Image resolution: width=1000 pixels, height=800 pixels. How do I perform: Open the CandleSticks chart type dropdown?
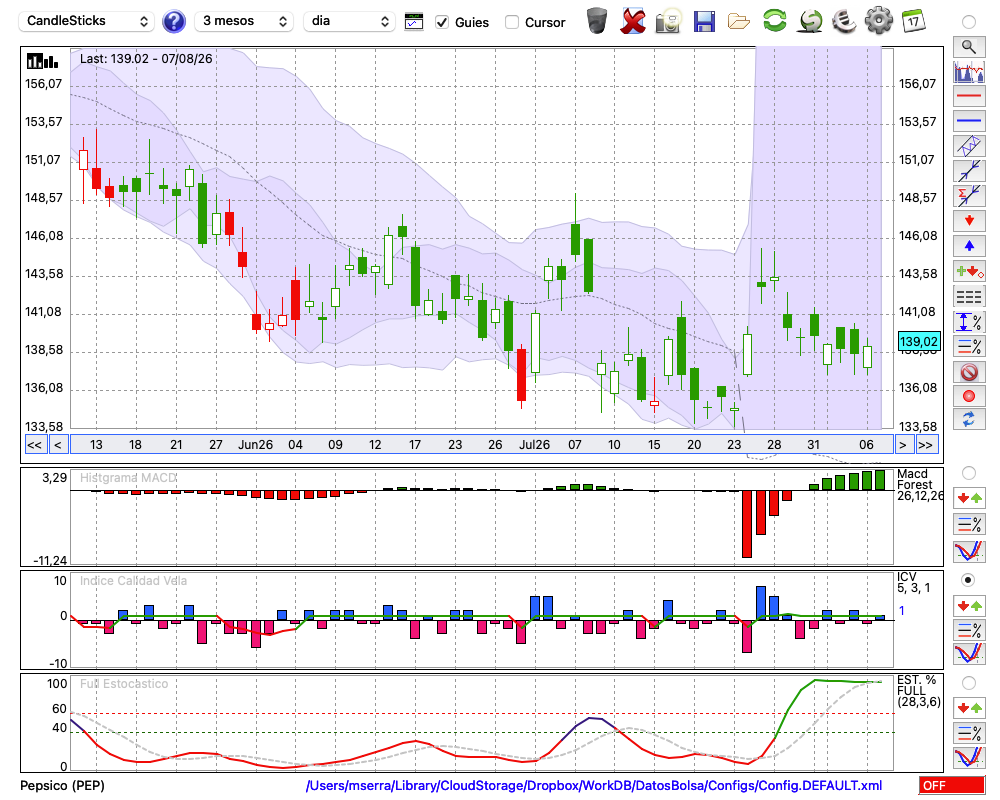[86, 21]
